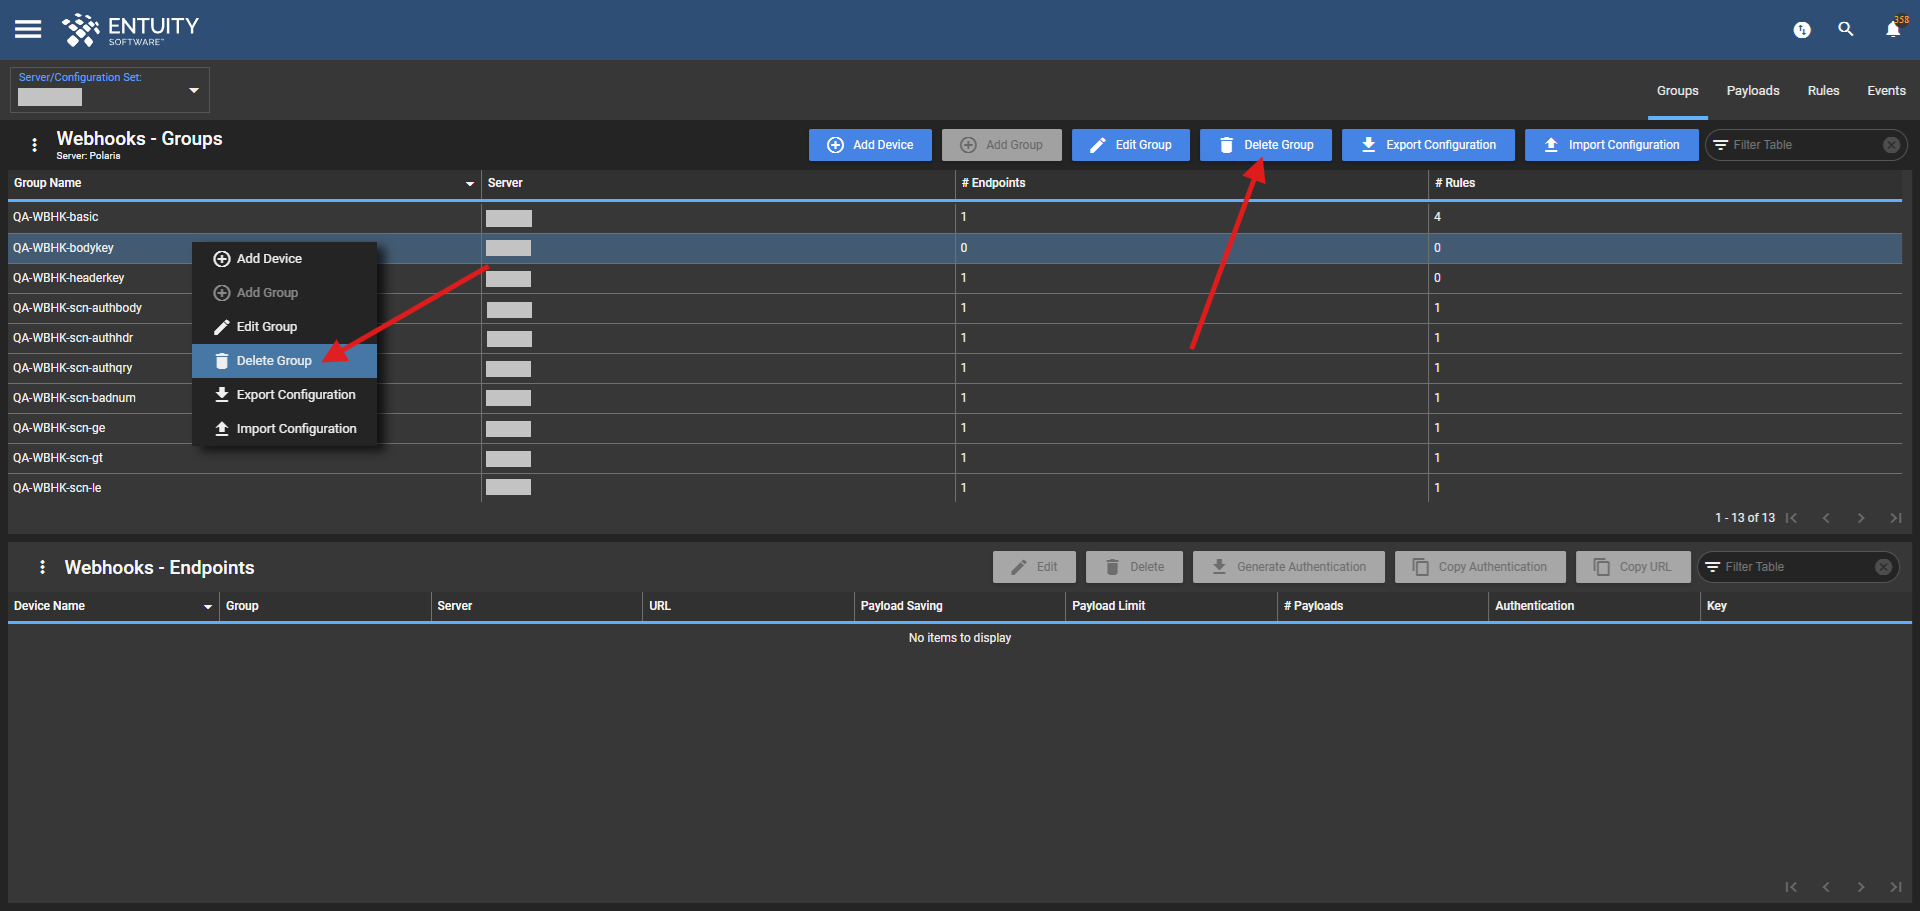Go to first page of Endpoints table
Screen dimensions: 1920x911
tap(1791, 887)
